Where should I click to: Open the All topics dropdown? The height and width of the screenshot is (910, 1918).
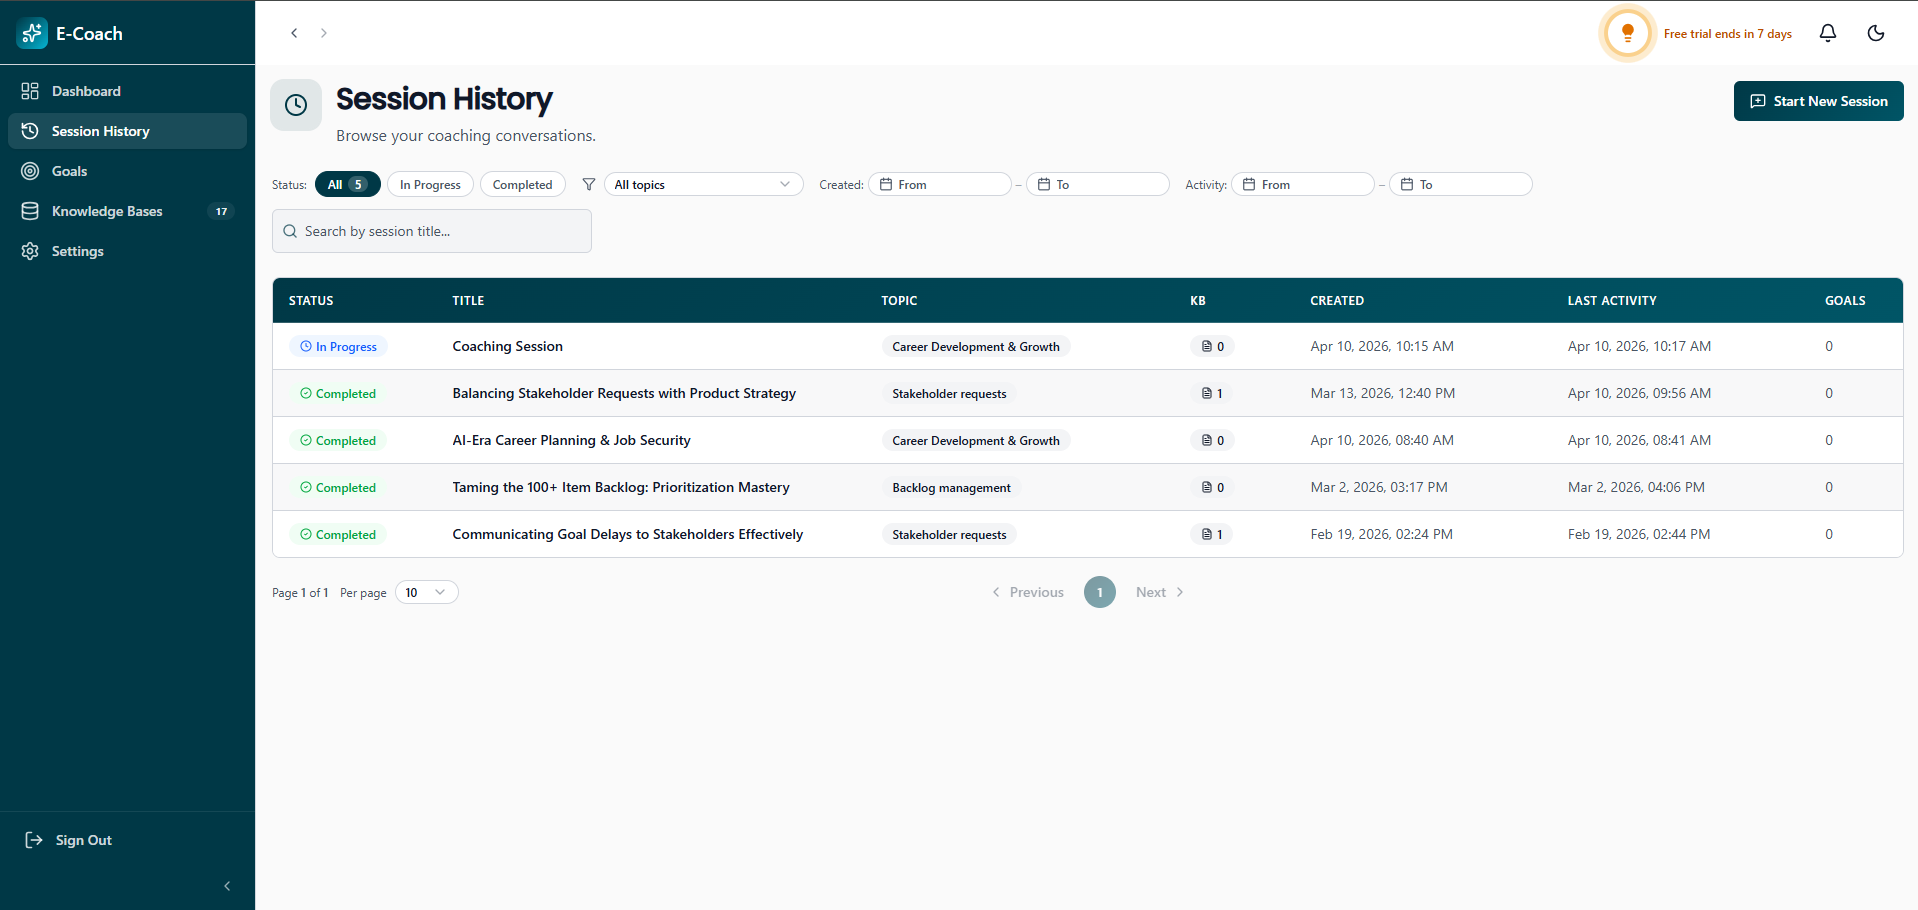pos(703,184)
